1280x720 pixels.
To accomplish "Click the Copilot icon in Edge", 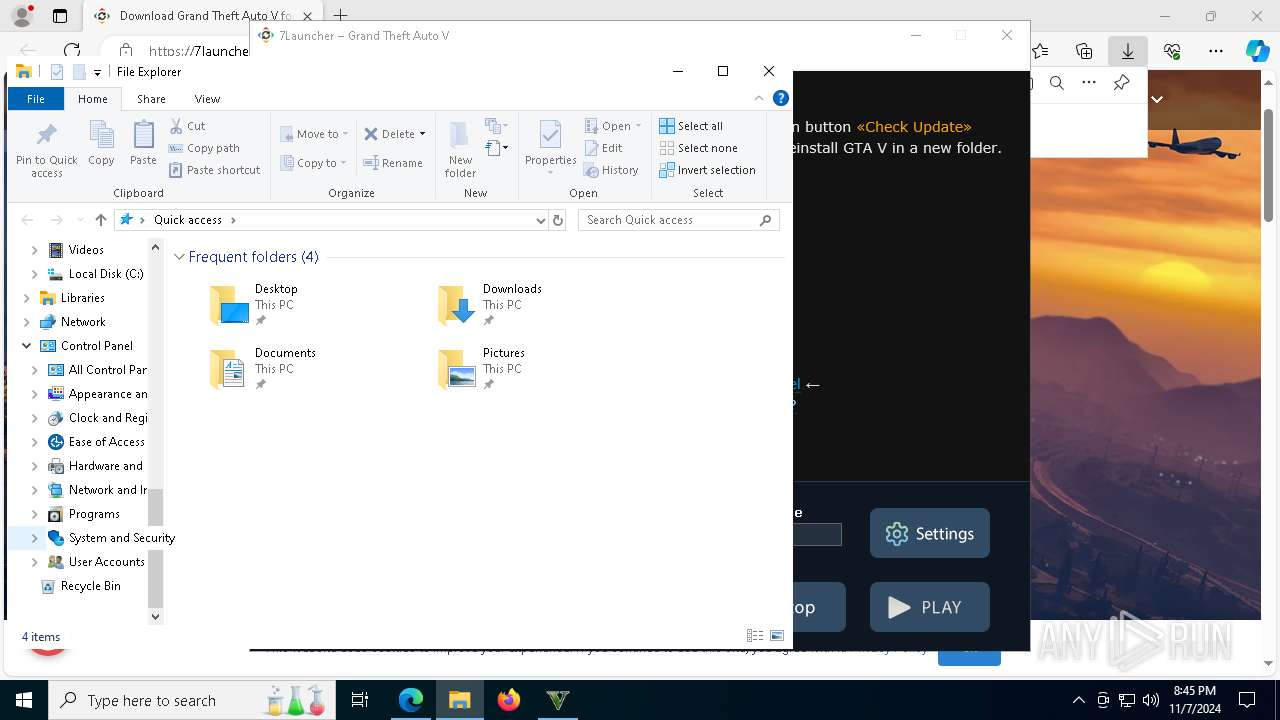I will point(1257,50).
